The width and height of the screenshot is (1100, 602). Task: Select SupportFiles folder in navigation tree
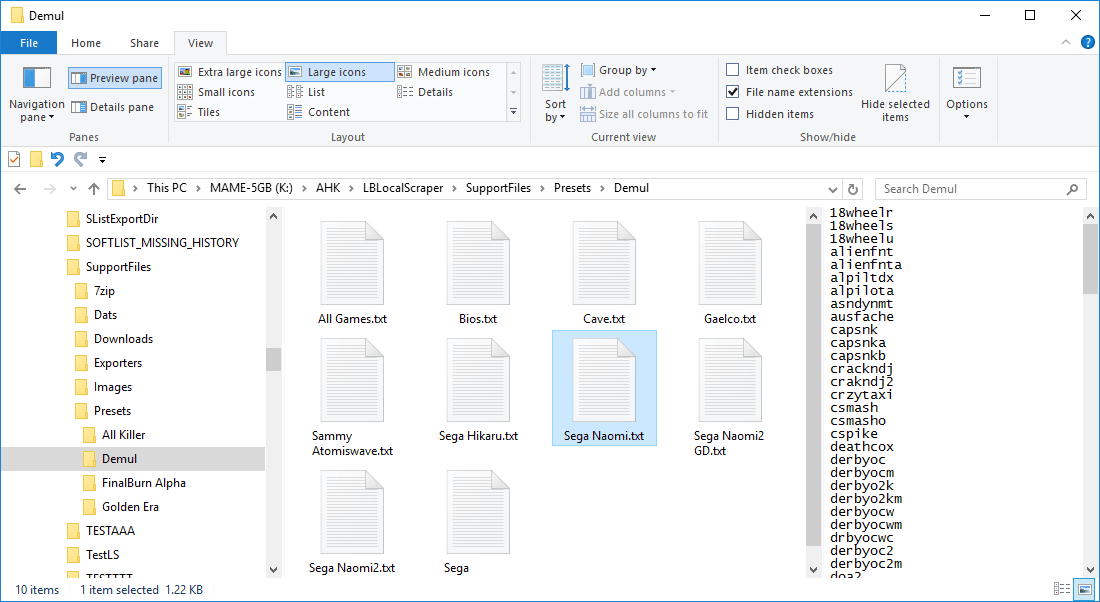109,267
